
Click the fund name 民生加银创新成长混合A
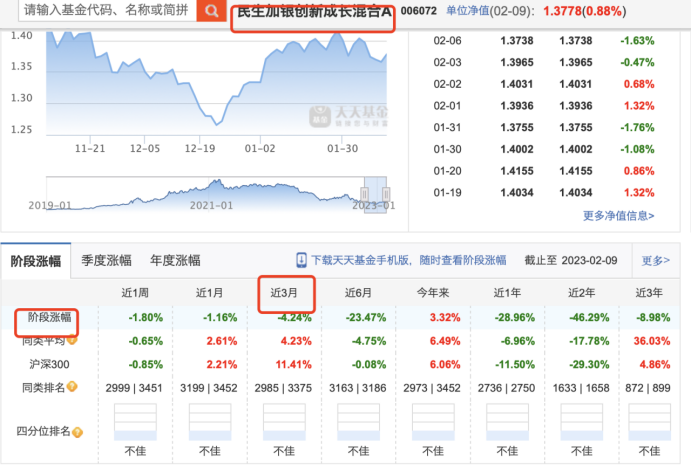pos(313,17)
